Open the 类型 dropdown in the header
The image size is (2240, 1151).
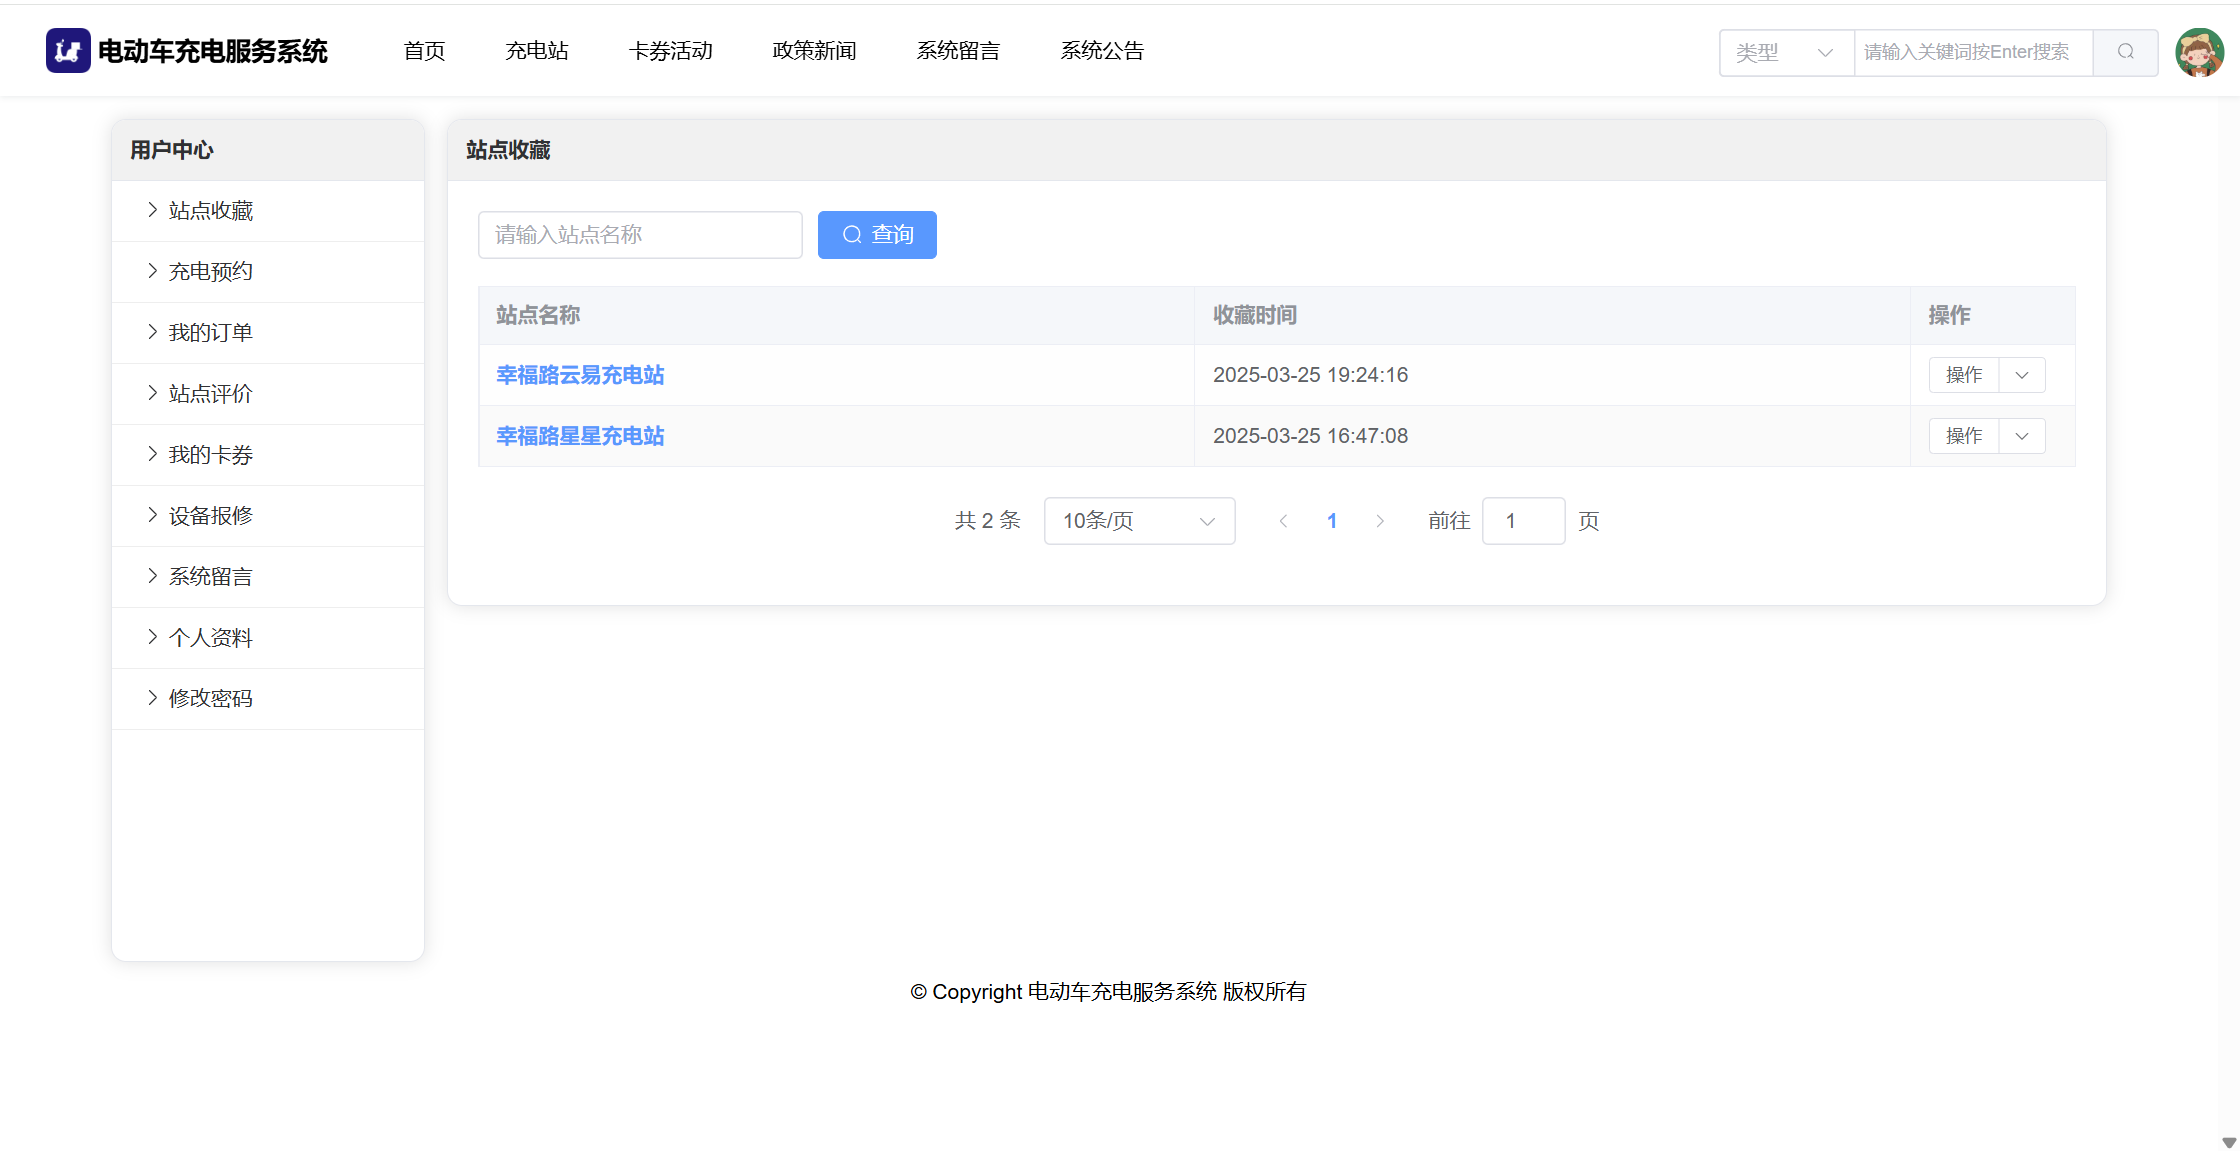[x=1785, y=52]
